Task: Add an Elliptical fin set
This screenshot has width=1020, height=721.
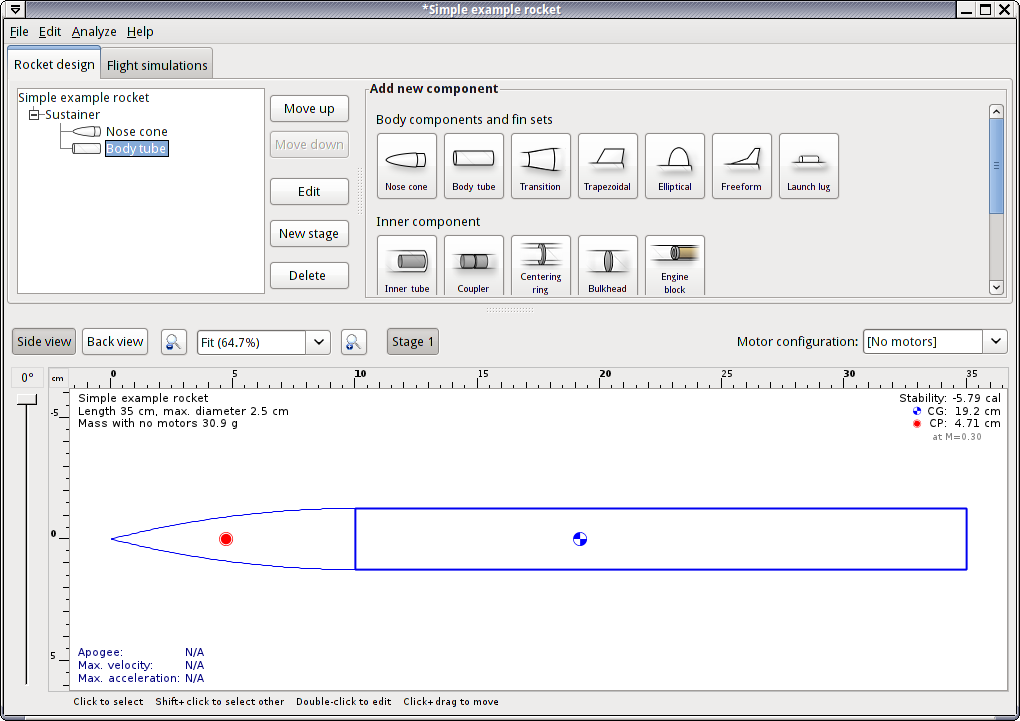Action: [x=674, y=166]
